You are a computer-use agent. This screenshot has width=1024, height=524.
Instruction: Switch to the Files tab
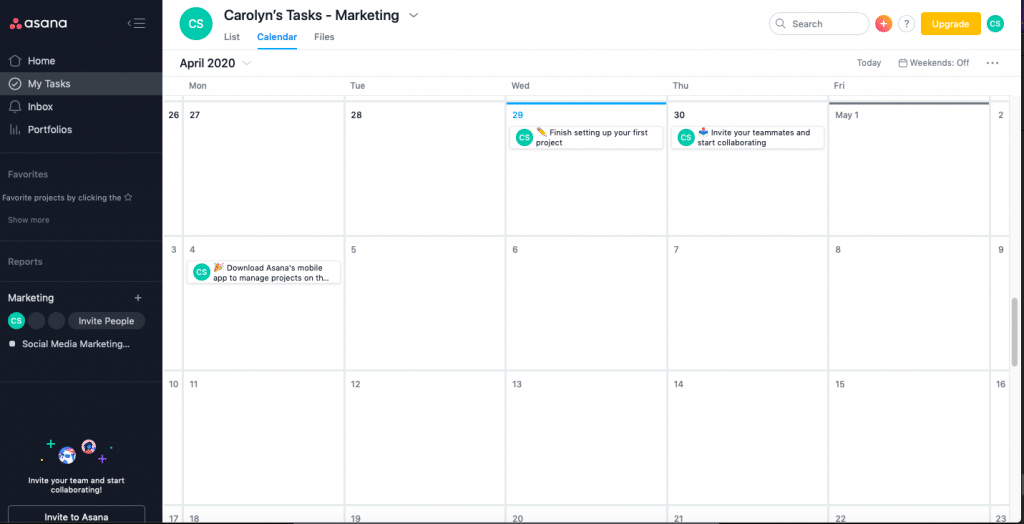pyautogui.click(x=324, y=37)
